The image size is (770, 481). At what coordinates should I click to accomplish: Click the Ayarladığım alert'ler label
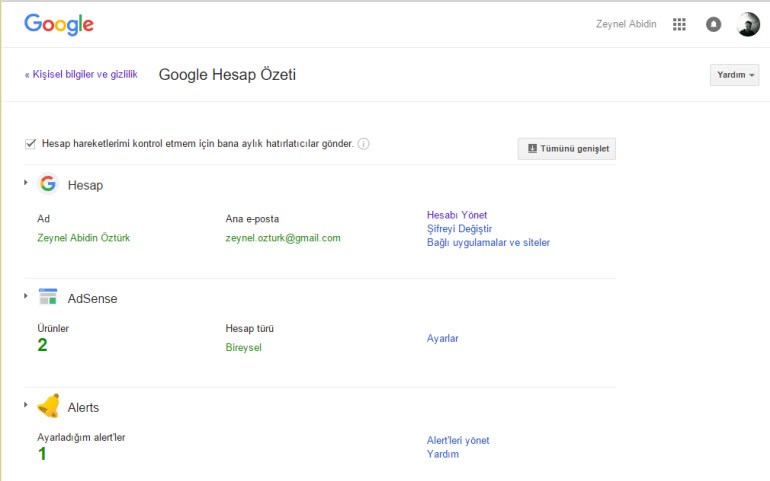81,437
